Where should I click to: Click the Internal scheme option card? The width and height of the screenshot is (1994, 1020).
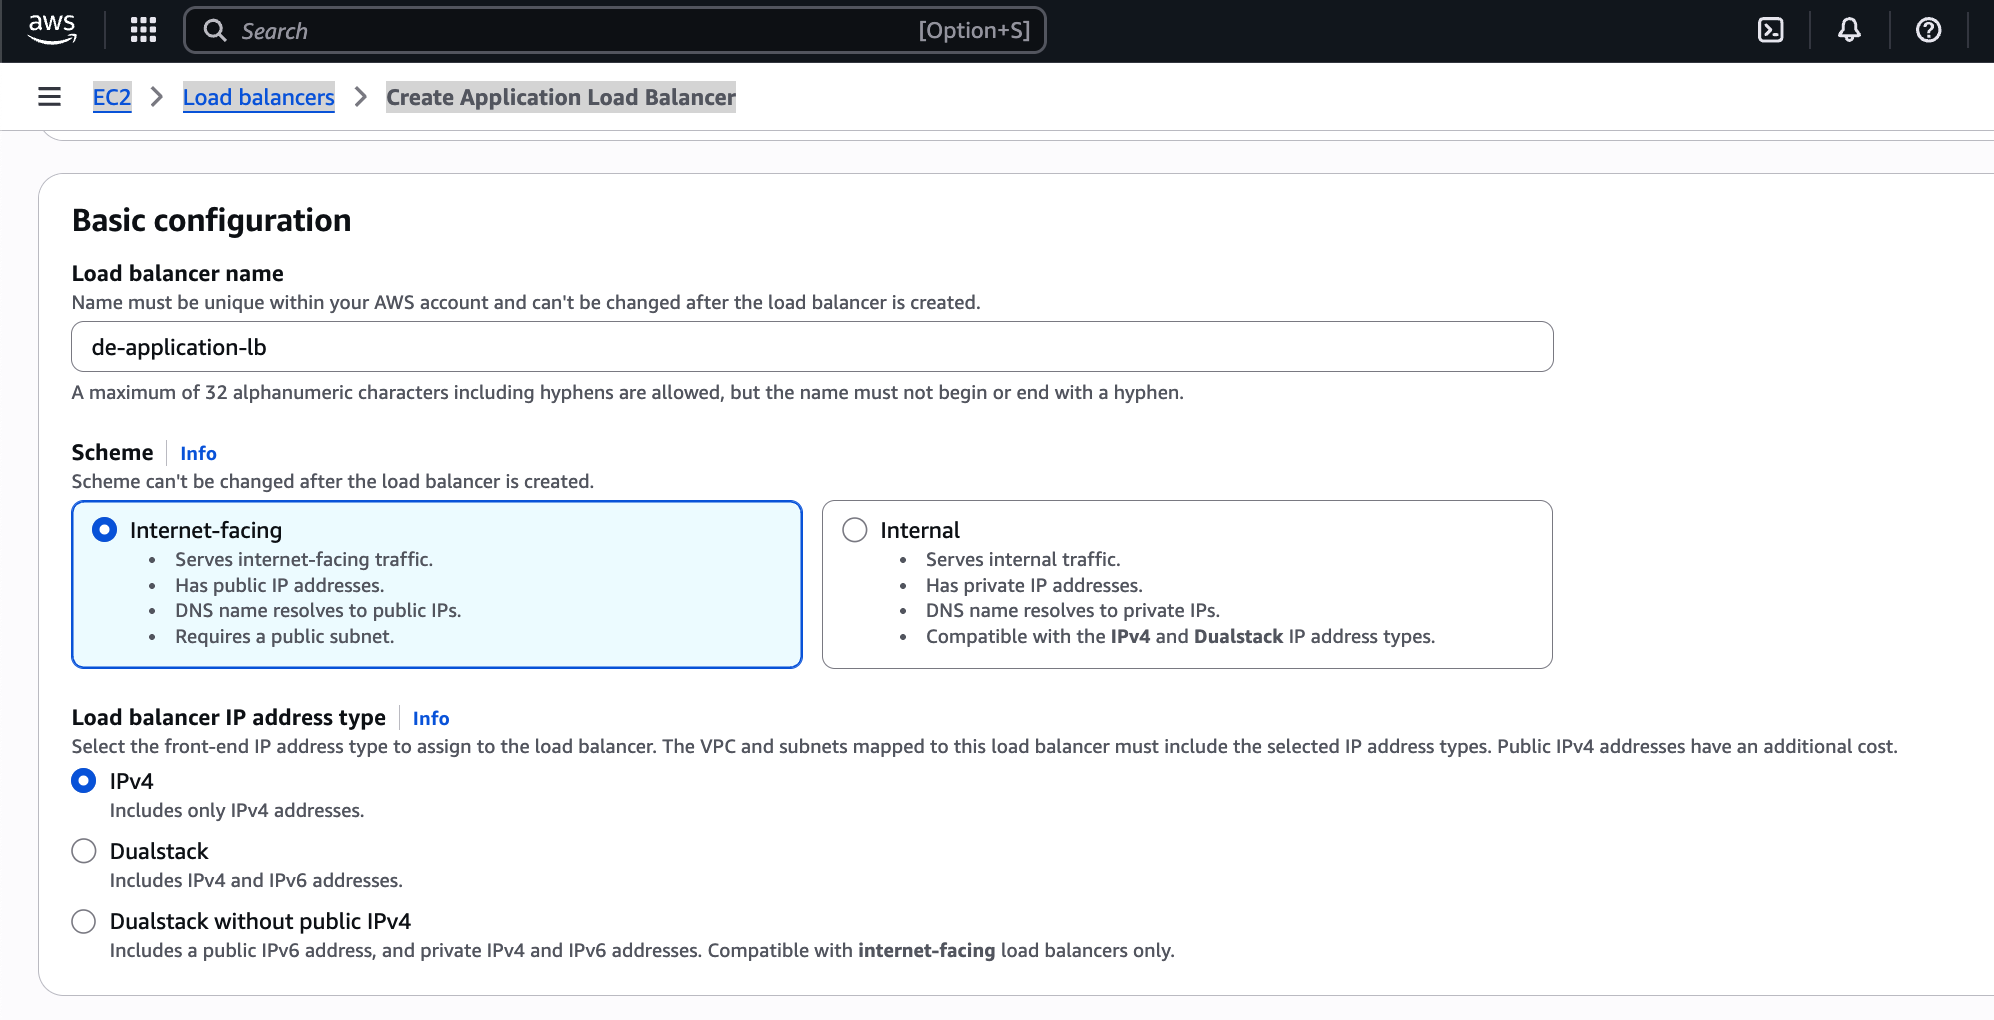click(x=1186, y=600)
